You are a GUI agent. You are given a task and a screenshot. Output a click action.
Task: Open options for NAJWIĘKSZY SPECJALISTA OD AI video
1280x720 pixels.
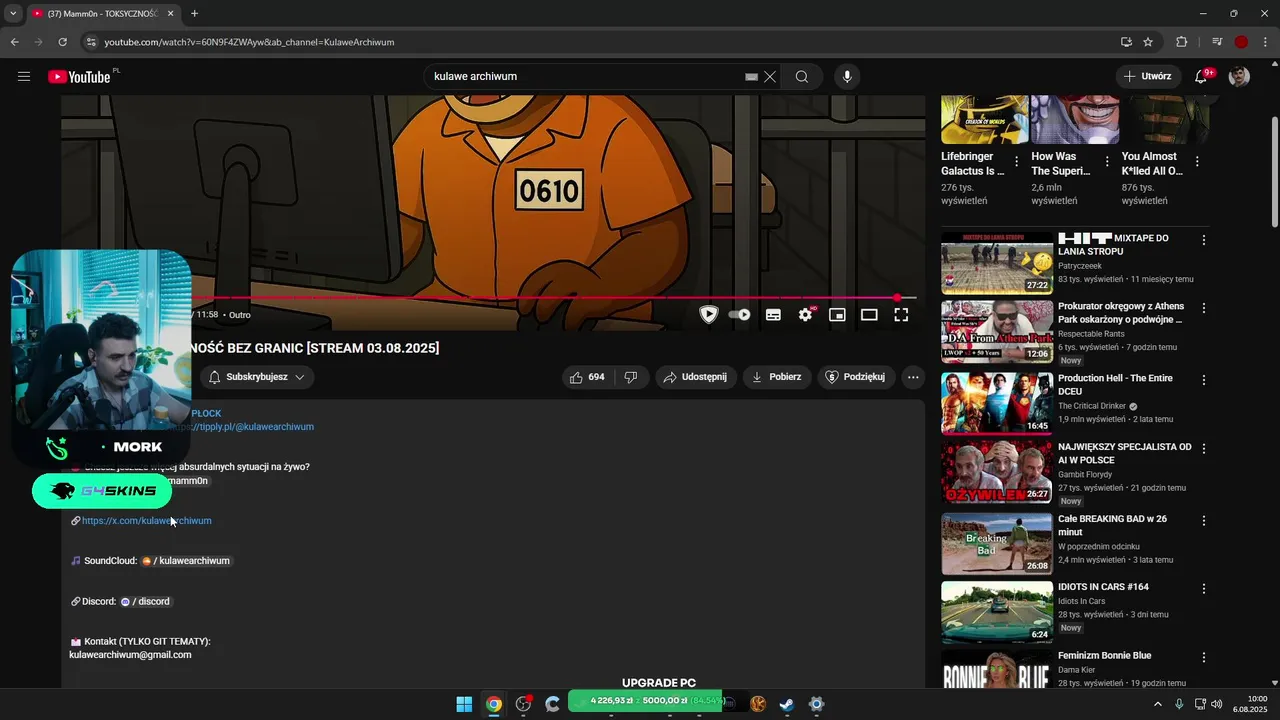(x=1204, y=449)
